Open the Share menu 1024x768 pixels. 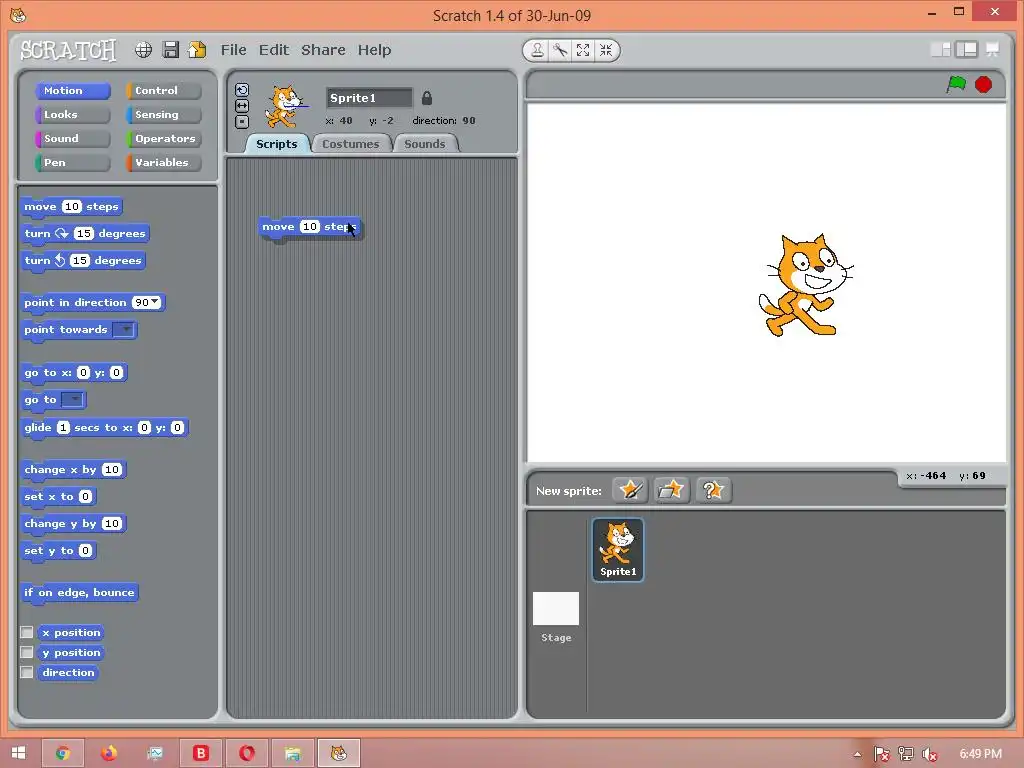tap(323, 50)
